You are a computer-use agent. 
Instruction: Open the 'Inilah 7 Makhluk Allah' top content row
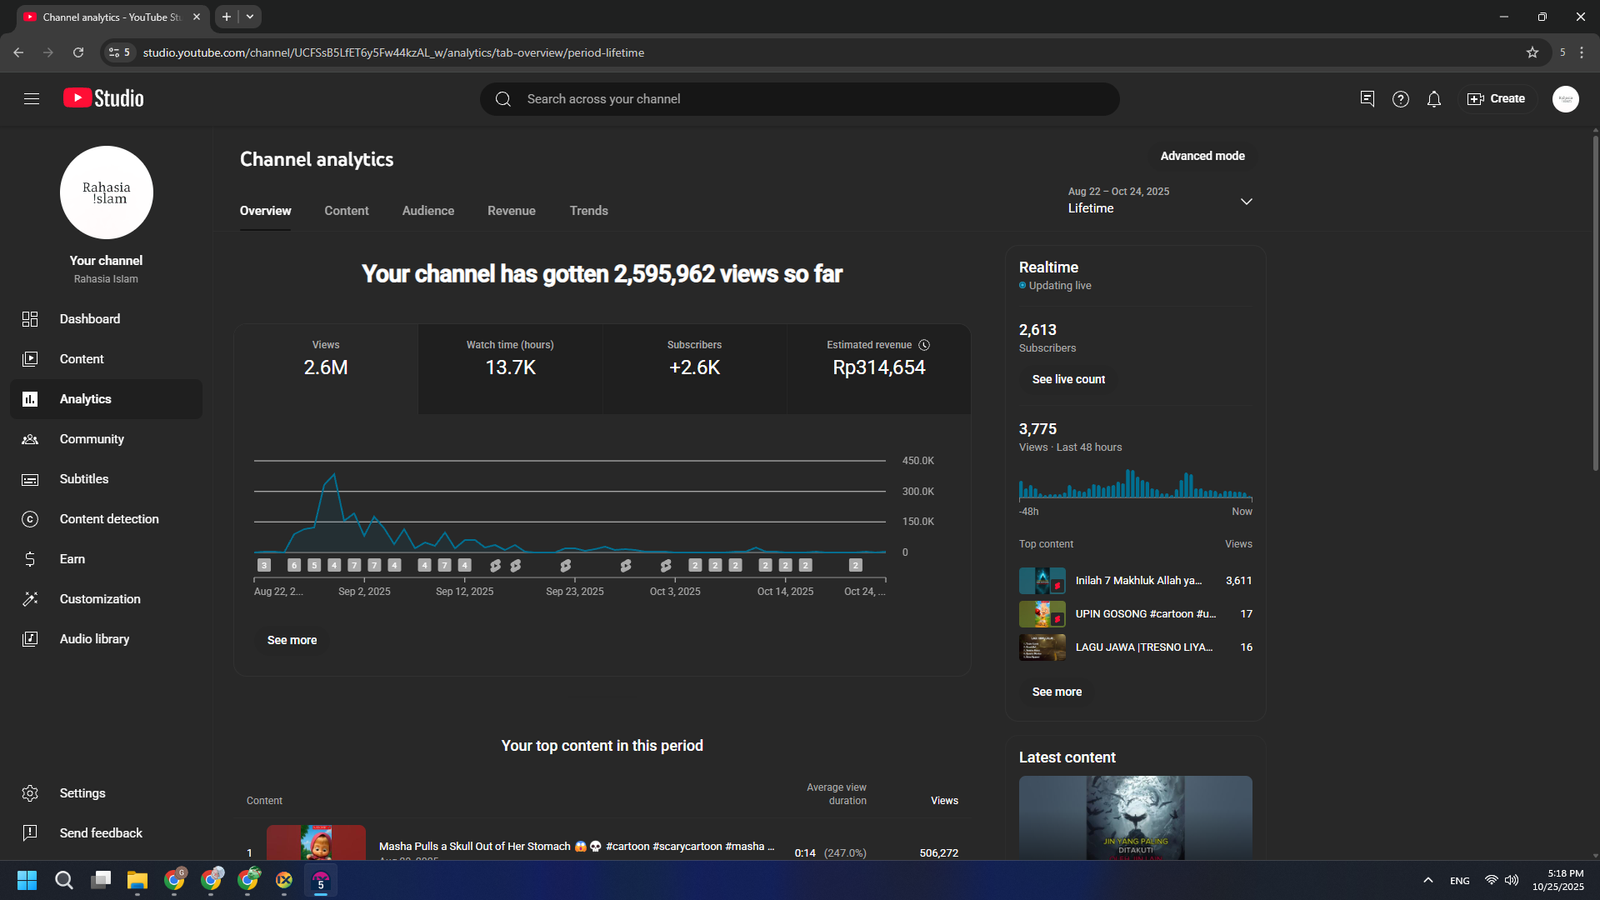click(1135, 581)
